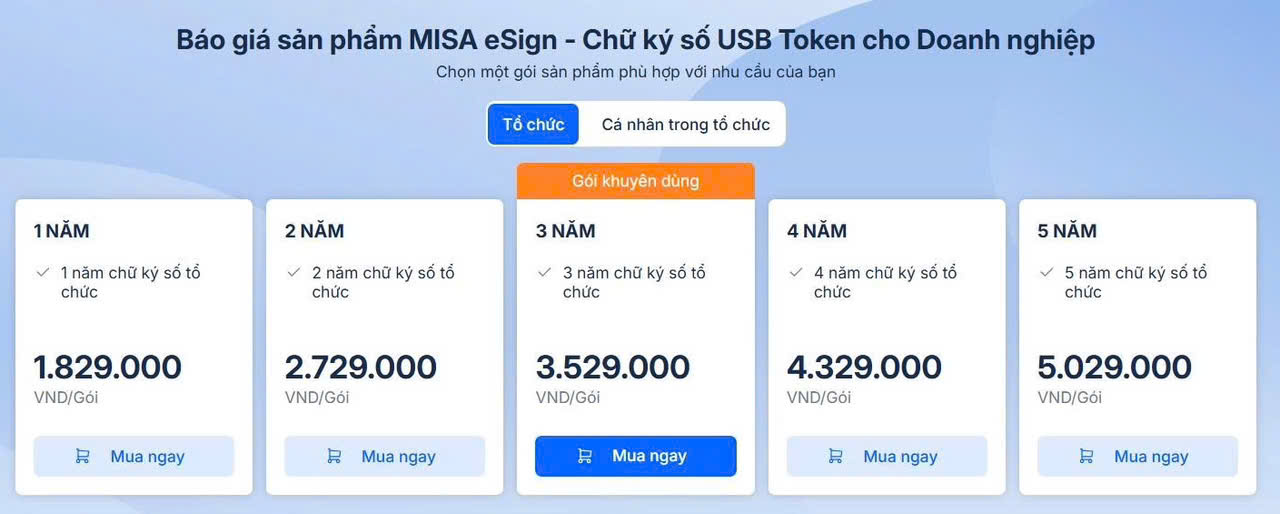
Task: Buy the 1 NĂM package with Mua ngay
Action: click(x=134, y=456)
